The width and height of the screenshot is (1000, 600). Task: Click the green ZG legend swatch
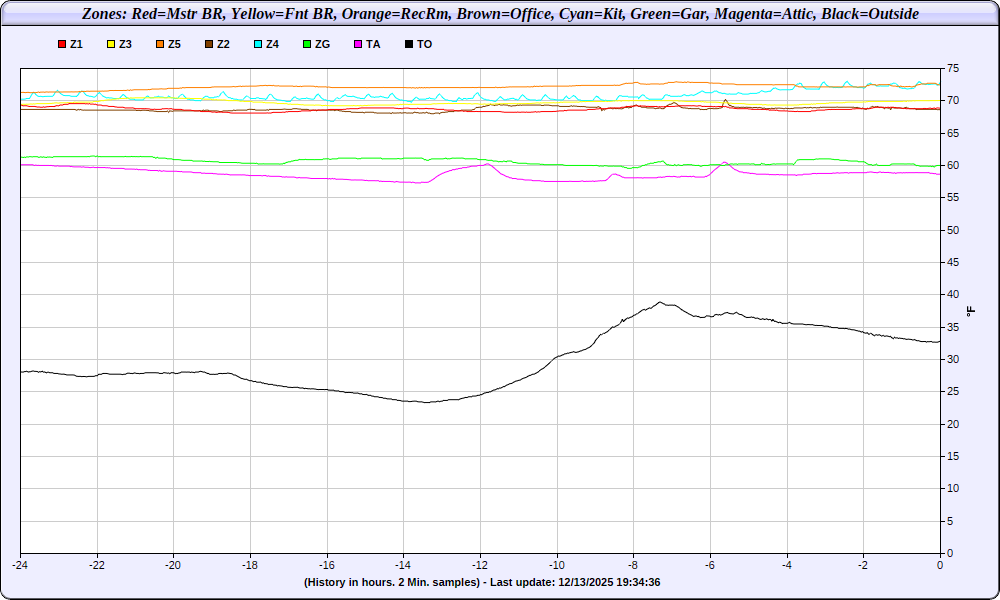[307, 45]
